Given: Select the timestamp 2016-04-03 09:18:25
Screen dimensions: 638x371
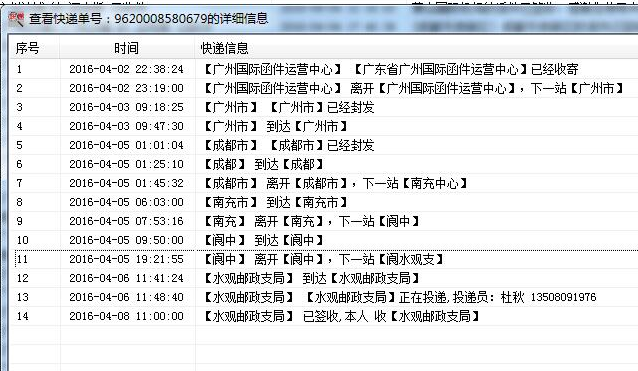Looking at the screenshot, I should click(126, 107).
